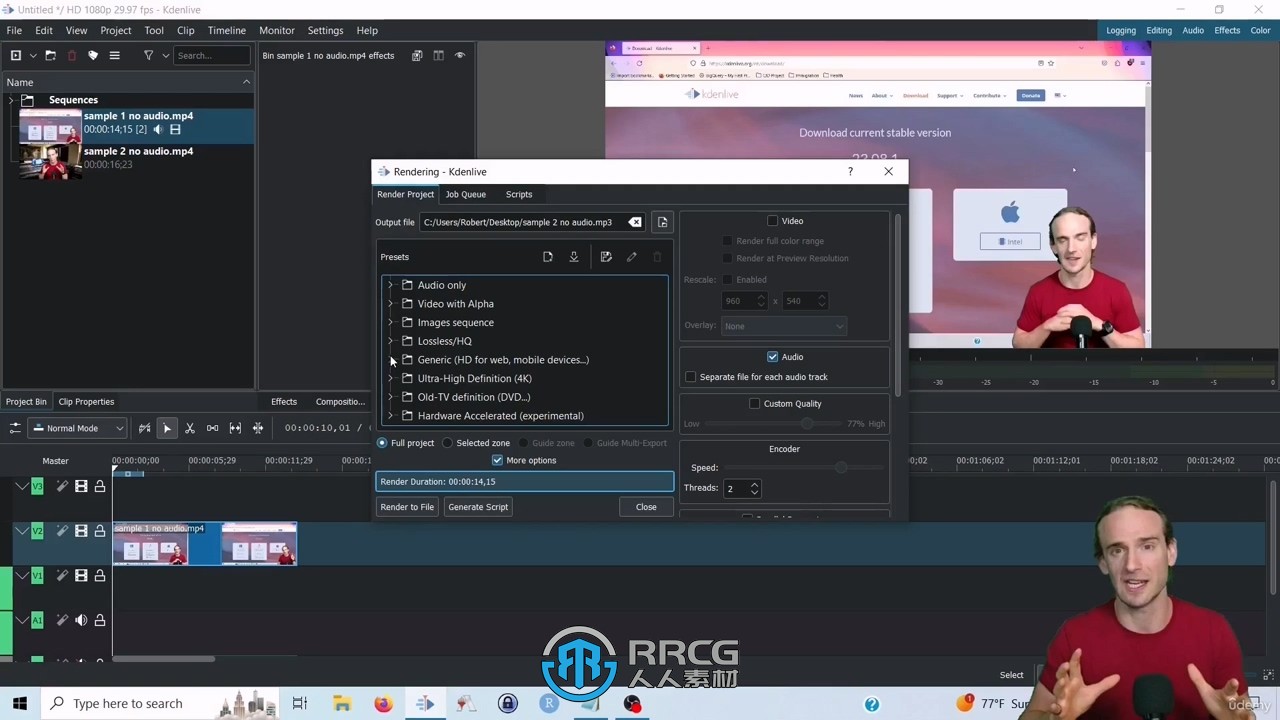Click the tag icon in Project Bin toolbar

[93, 56]
